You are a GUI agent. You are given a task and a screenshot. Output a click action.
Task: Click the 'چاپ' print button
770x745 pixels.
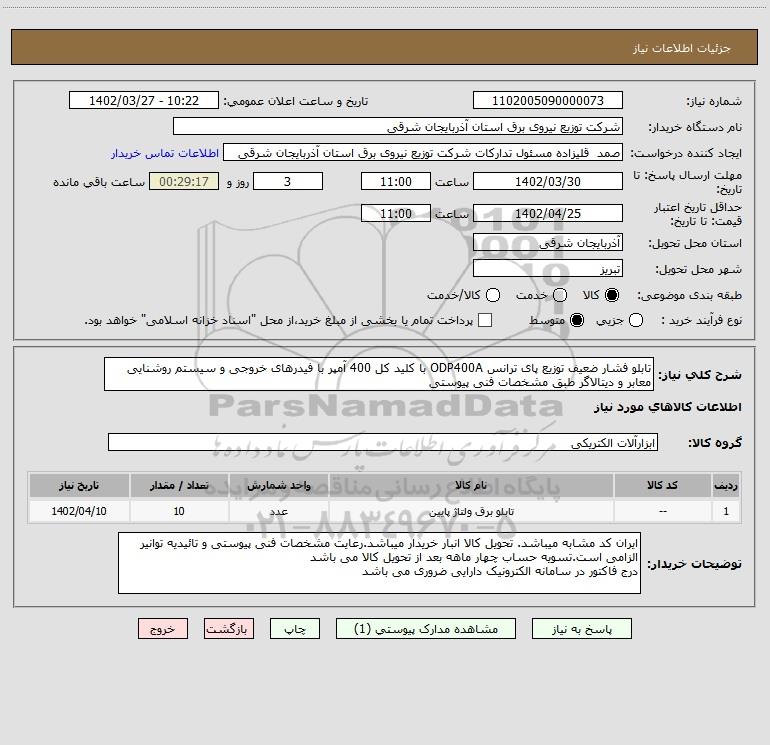[x=295, y=629]
